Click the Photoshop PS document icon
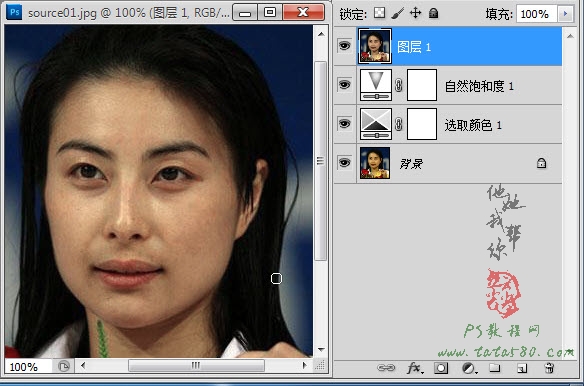The width and height of the screenshot is (584, 386). click(14, 13)
